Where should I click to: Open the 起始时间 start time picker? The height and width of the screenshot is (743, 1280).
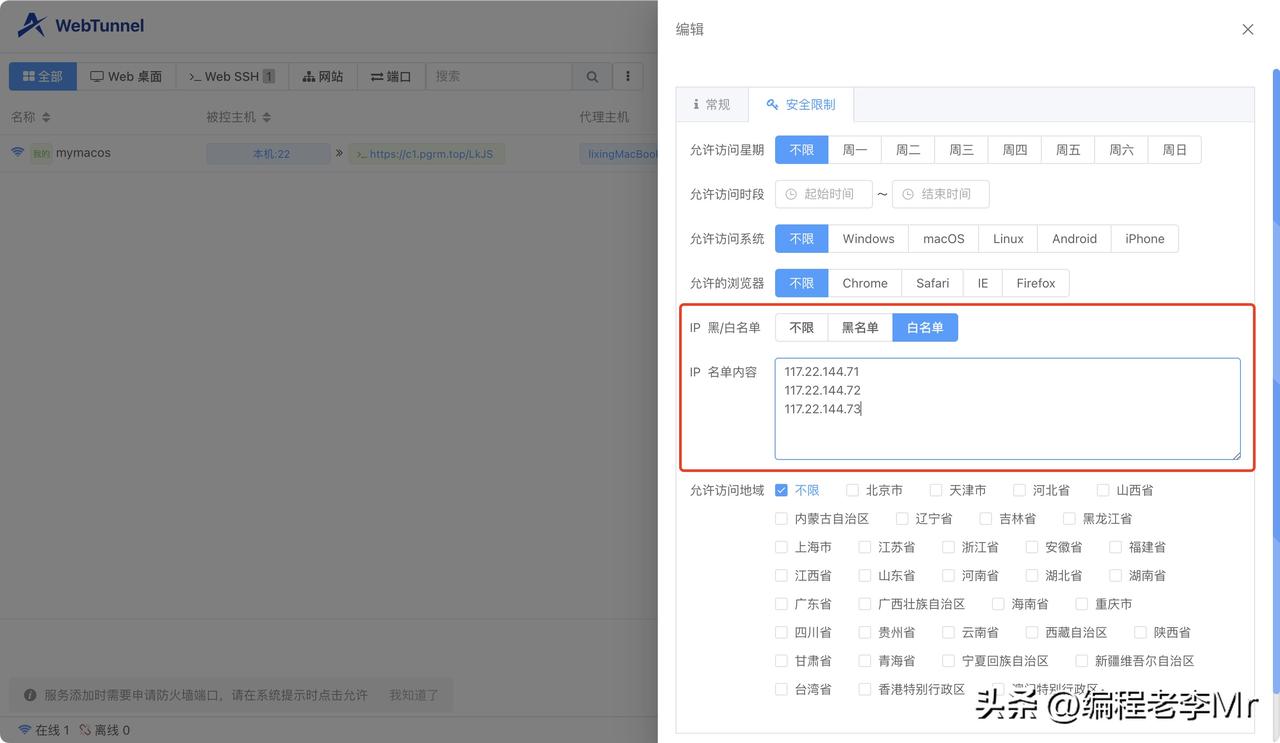click(823, 194)
